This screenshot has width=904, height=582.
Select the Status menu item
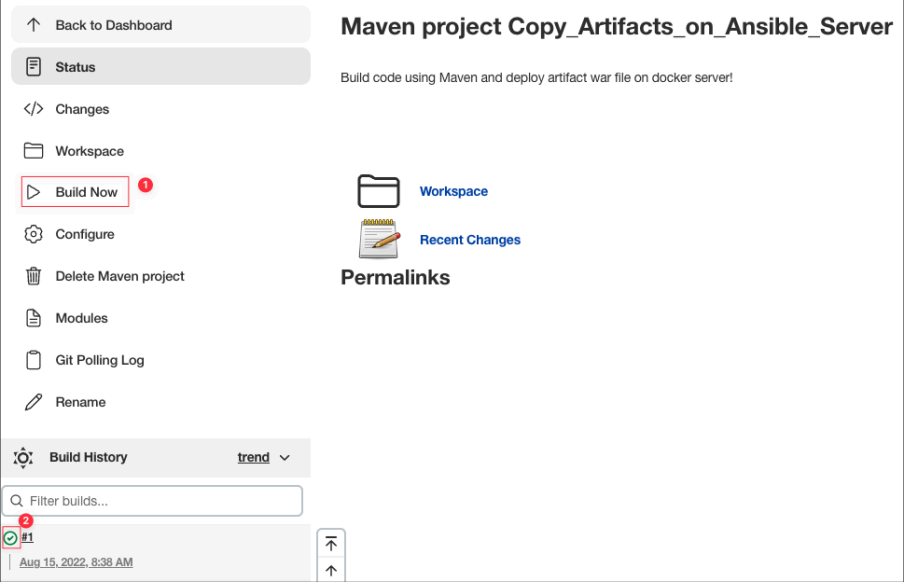pyautogui.click(x=161, y=67)
